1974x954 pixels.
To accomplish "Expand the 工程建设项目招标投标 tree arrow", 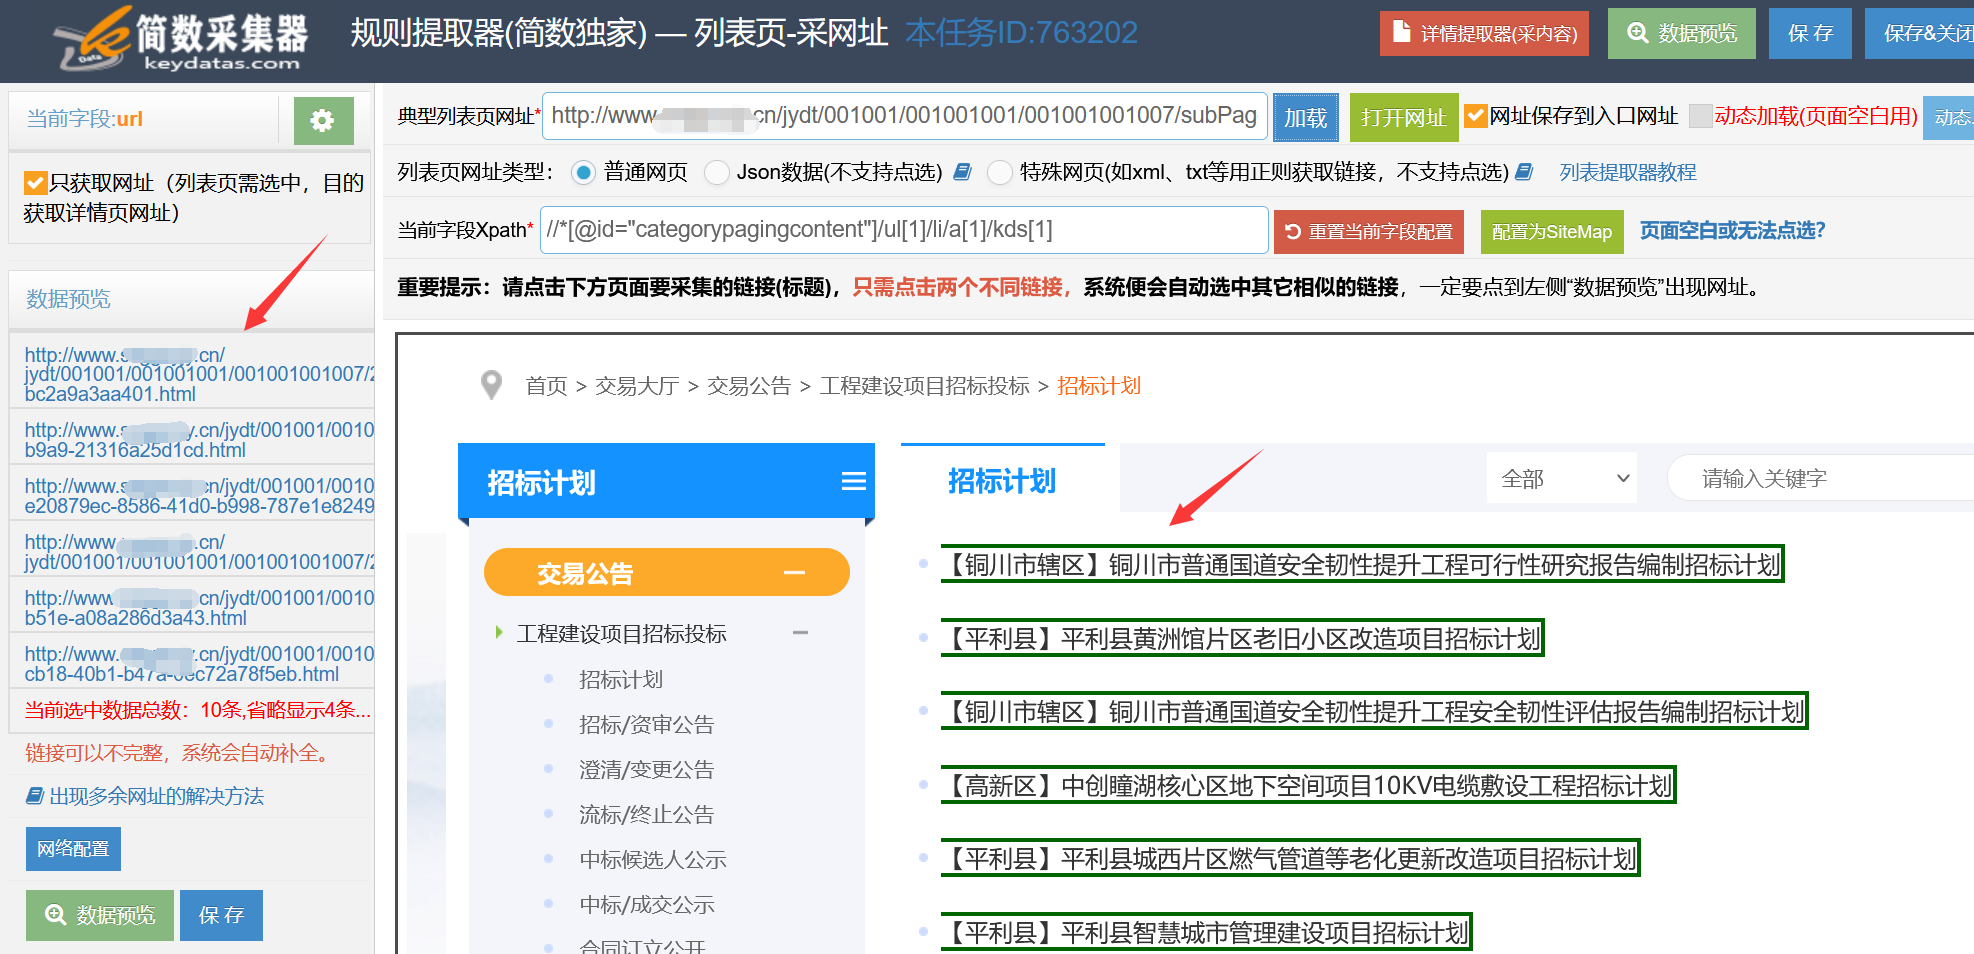I will pos(499,632).
